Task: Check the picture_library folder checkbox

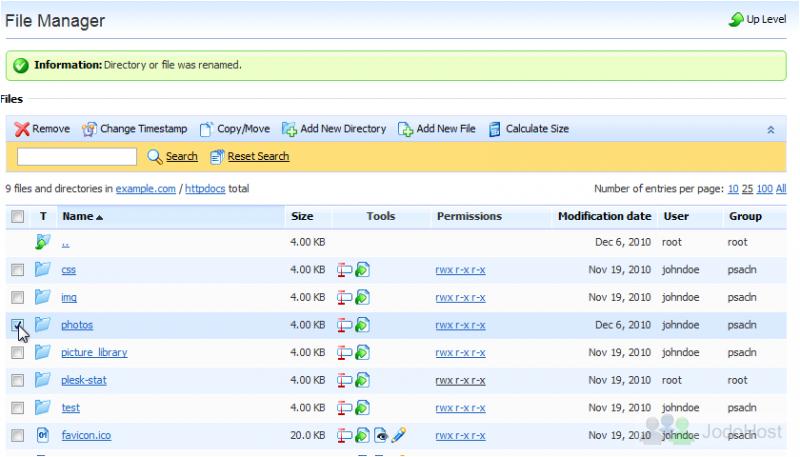Action: (17, 352)
